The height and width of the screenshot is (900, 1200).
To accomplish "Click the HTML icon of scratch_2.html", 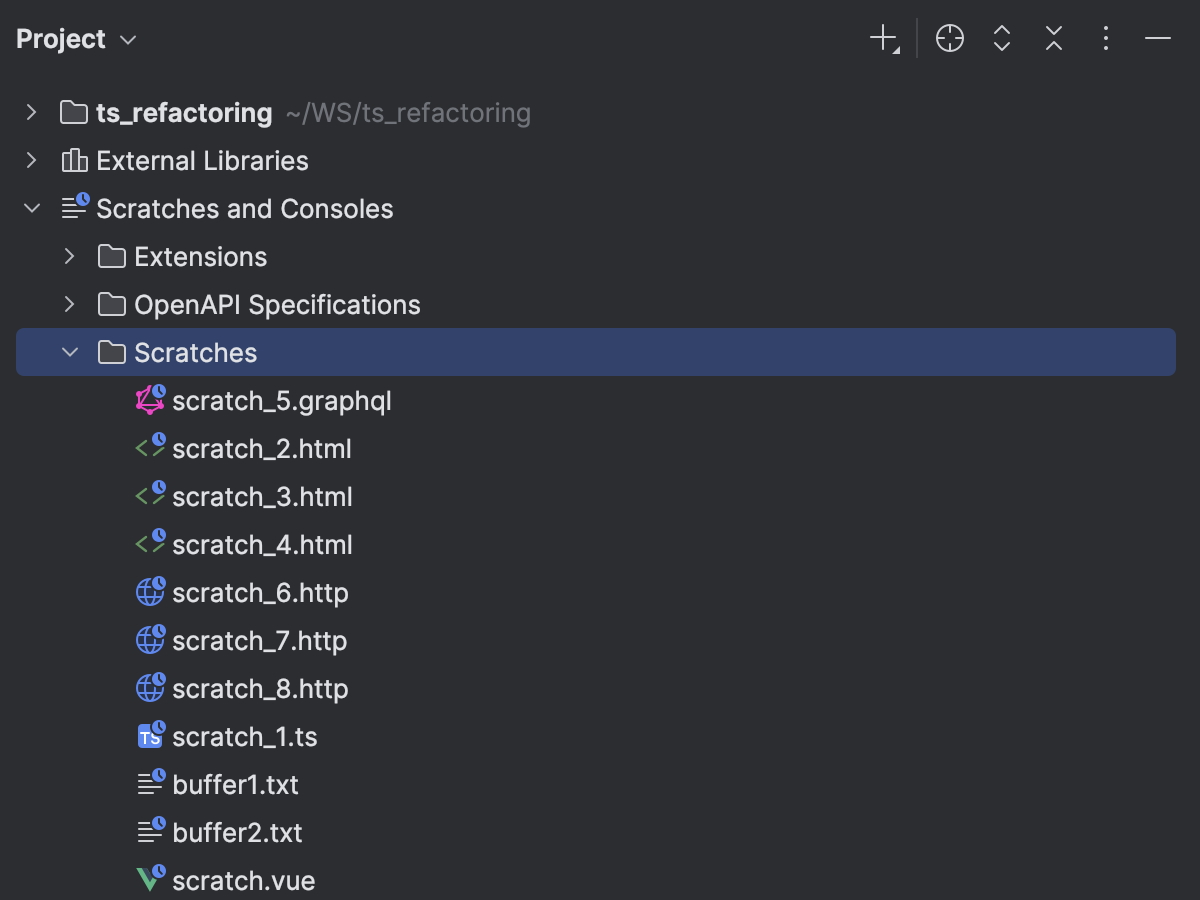I will click(150, 448).
